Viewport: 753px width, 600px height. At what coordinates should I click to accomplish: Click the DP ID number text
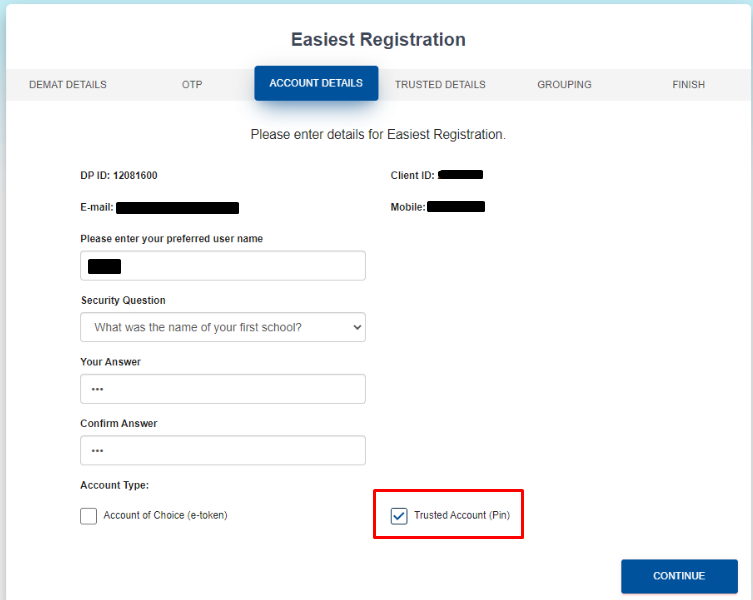coord(136,175)
